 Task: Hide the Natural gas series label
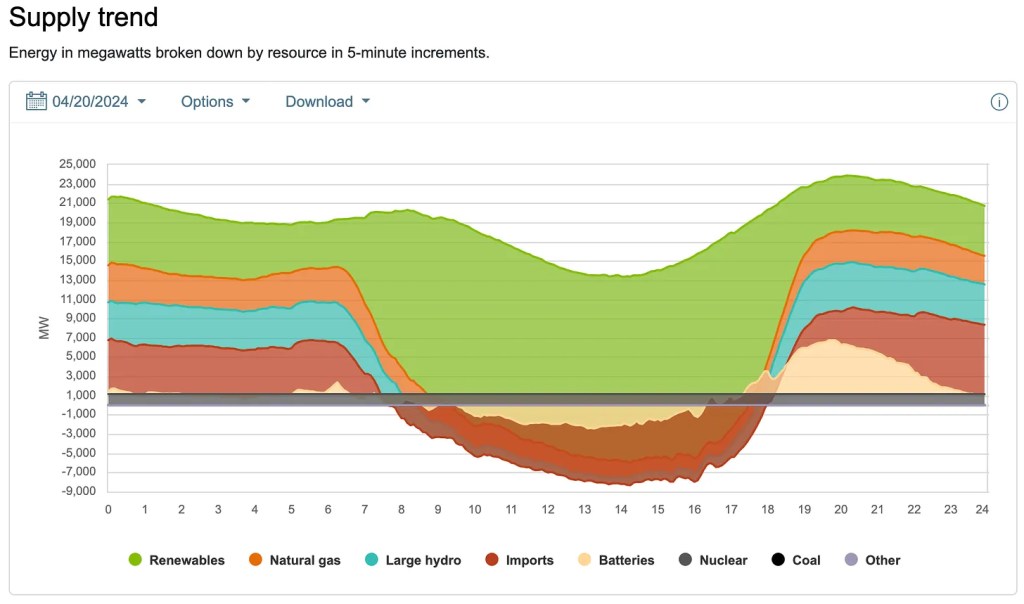click(x=306, y=560)
